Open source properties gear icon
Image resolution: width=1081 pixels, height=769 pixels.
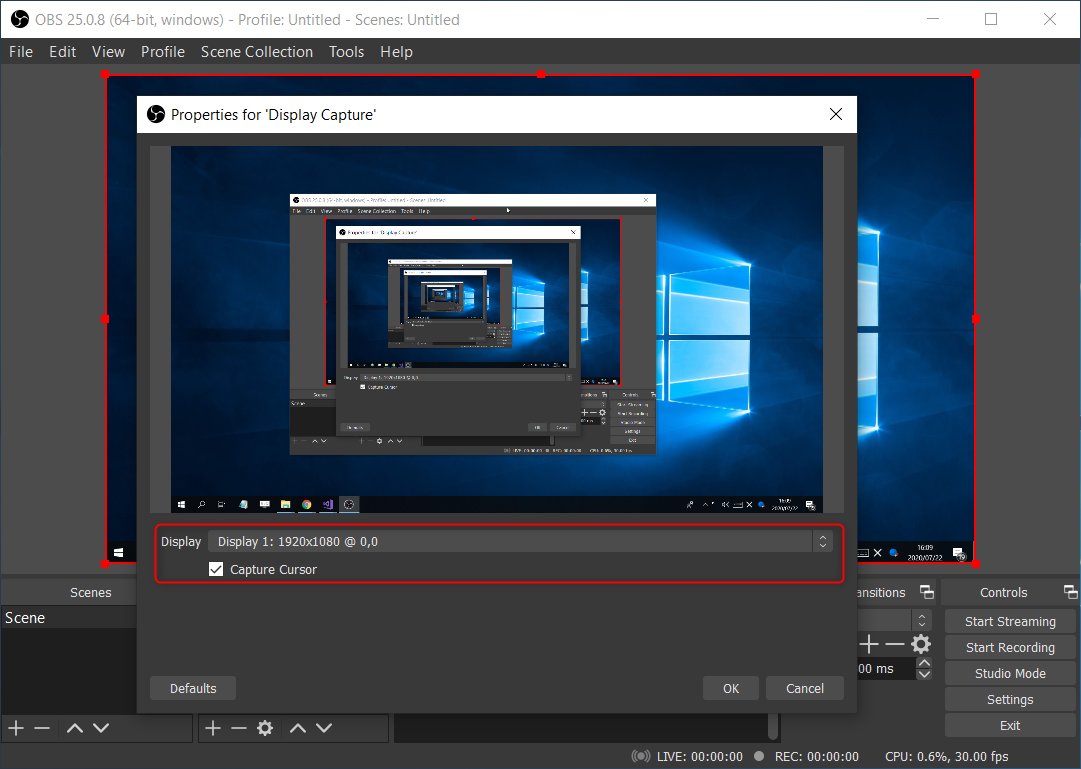[265, 728]
